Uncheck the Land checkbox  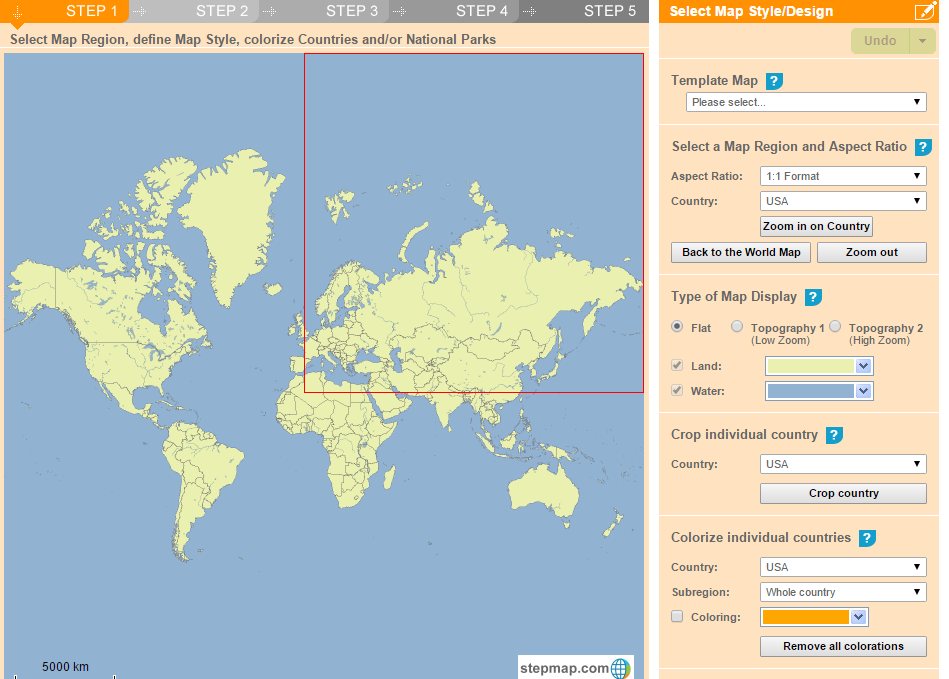point(677,364)
